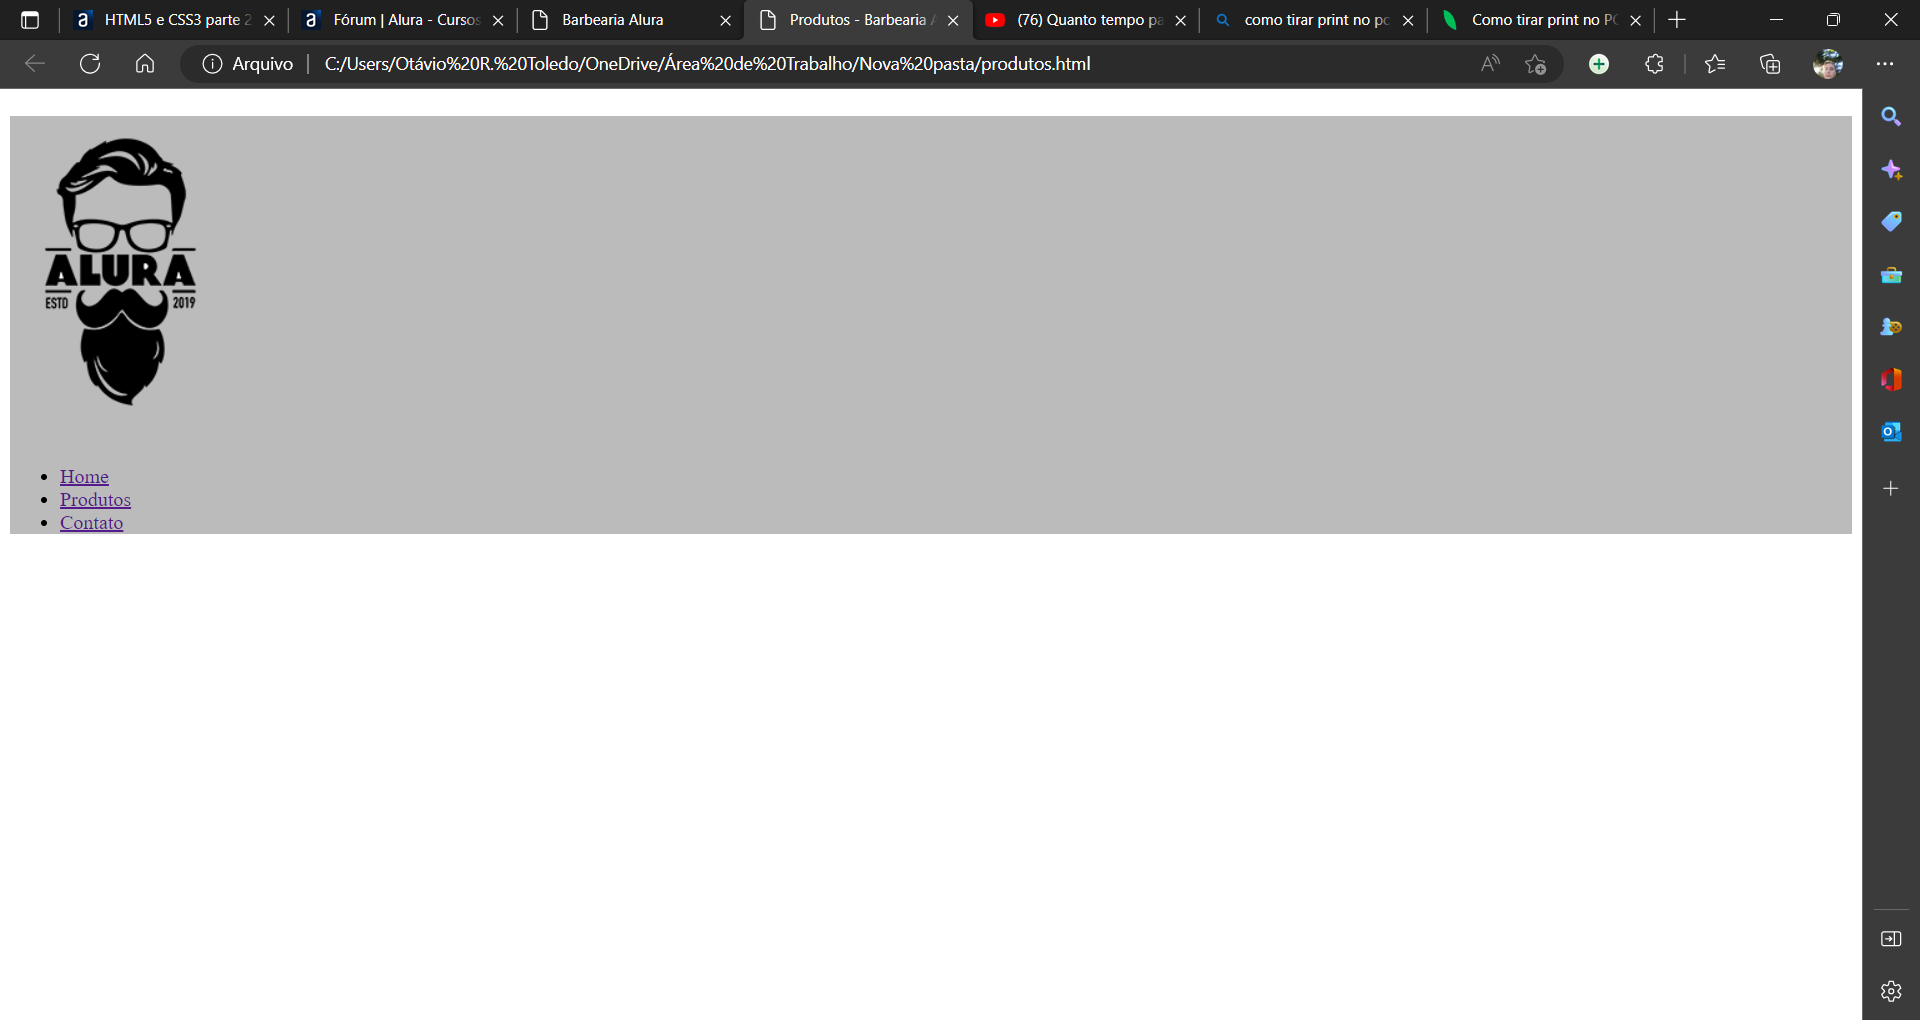The image size is (1920, 1020).
Task: Open Games icon in sidebar
Action: (1891, 327)
